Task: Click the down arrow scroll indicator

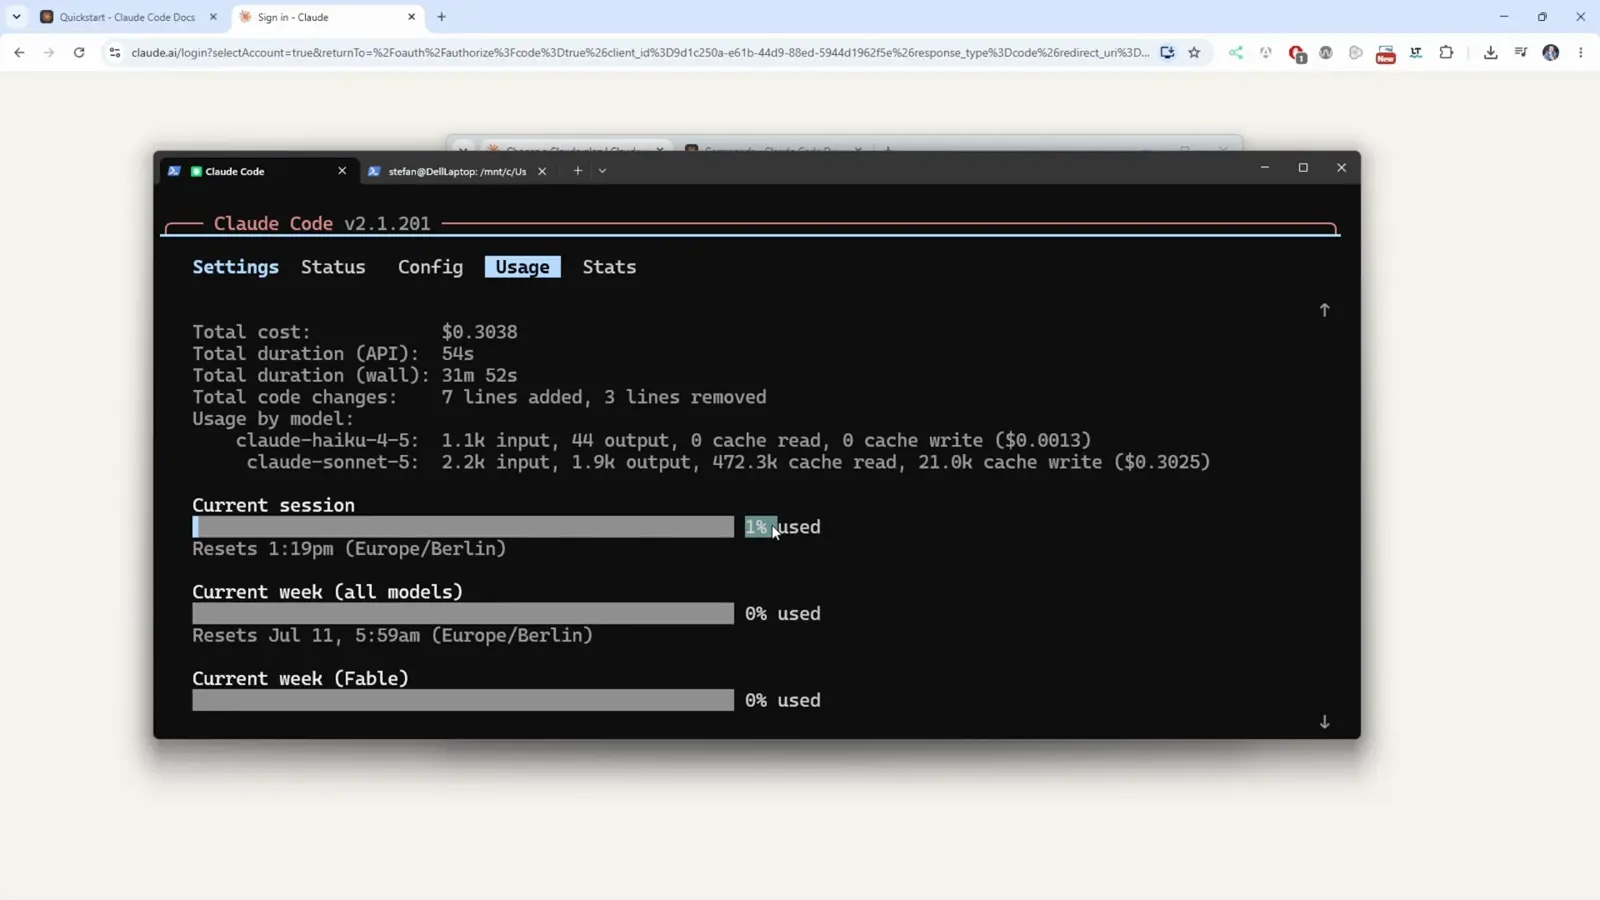Action: pos(1324,722)
